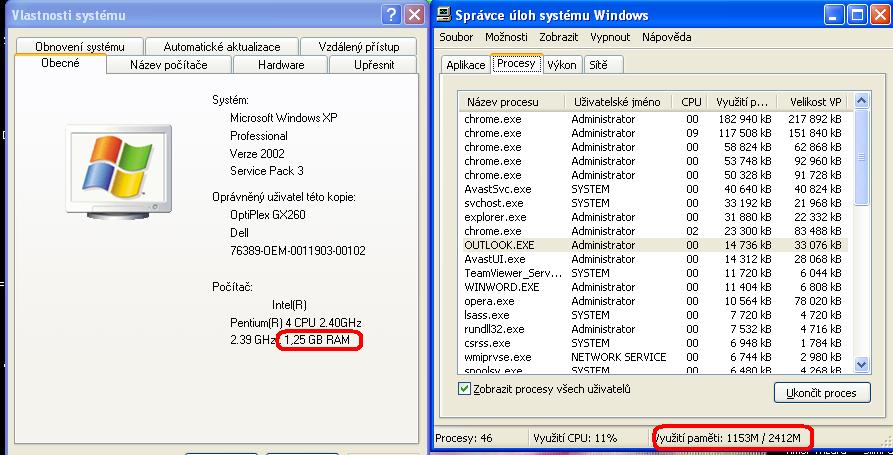Click the 217 892 kB Velikost VP cell
The height and width of the screenshot is (455, 893).
[x=814, y=119]
